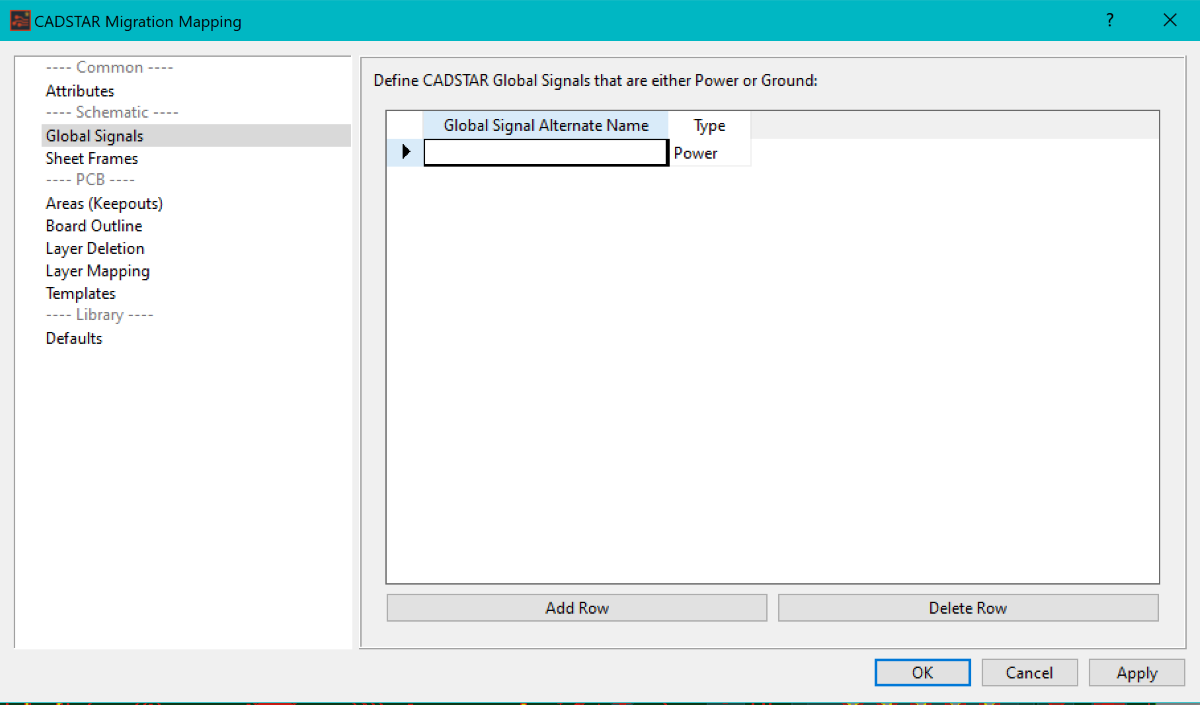Select the row using its arrow indicator
1200x705 pixels.
click(405, 152)
